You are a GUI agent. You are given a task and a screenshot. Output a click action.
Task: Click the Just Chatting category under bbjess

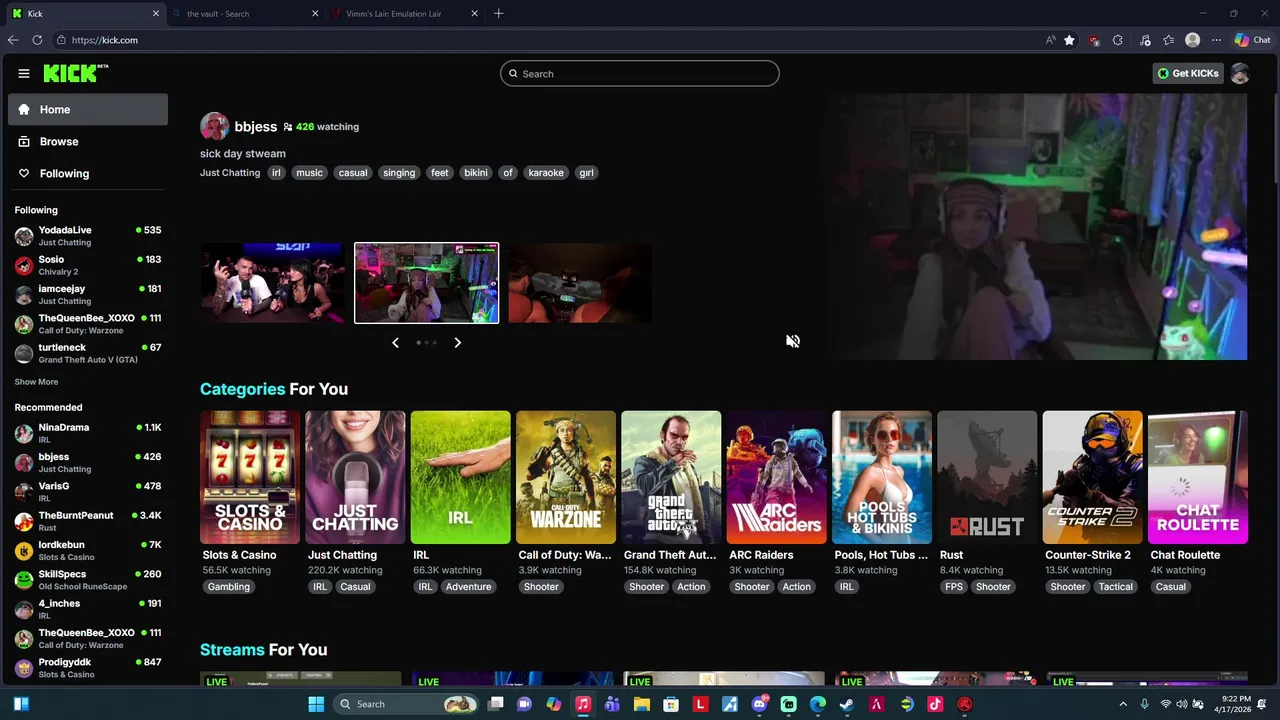230,173
